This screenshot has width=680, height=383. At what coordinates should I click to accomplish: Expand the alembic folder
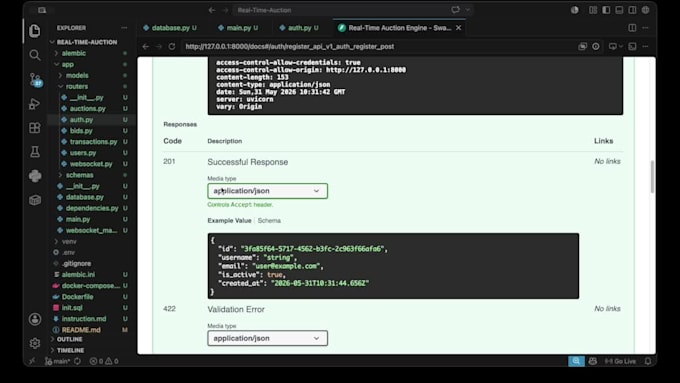(x=73, y=53)
